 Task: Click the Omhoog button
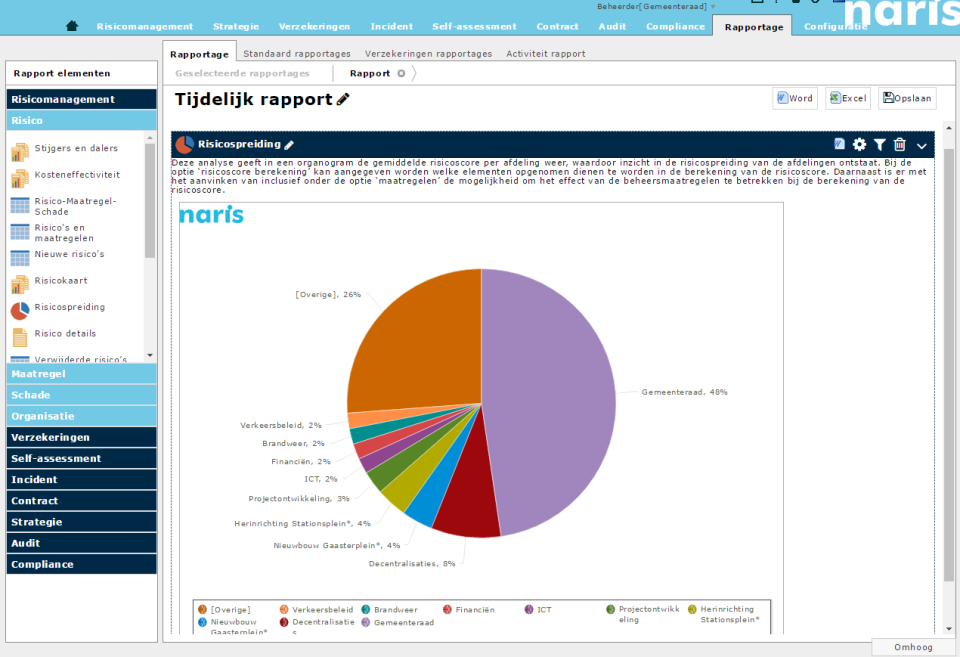(x=911, y=647)
